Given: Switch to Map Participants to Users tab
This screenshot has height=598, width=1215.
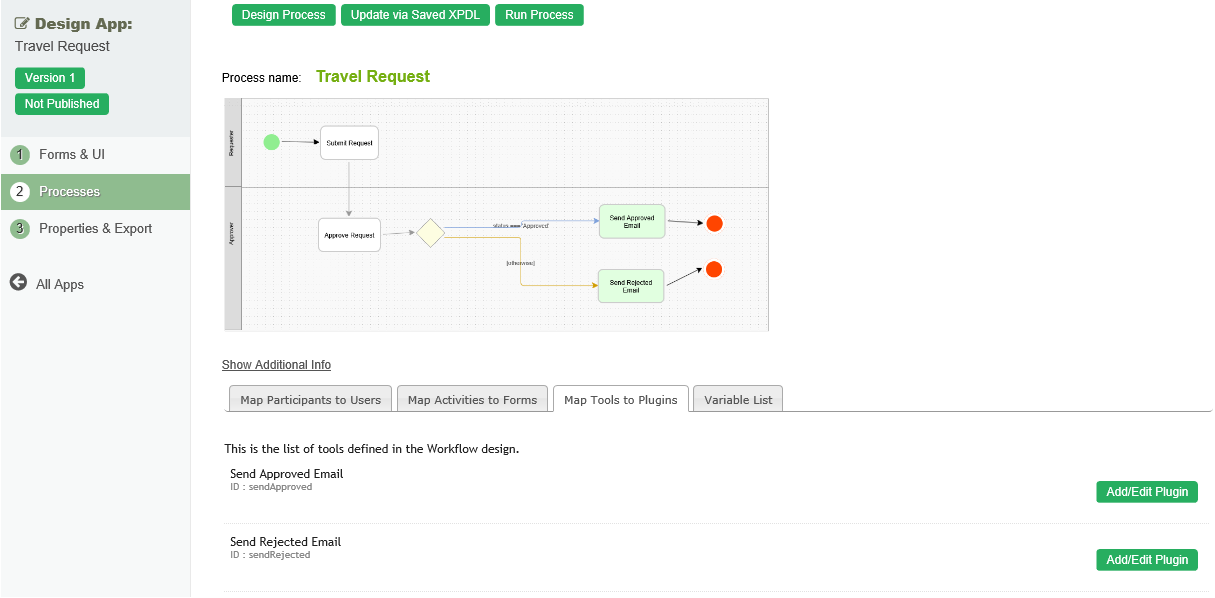Looking at the screenshot, I should click(310, 399).
